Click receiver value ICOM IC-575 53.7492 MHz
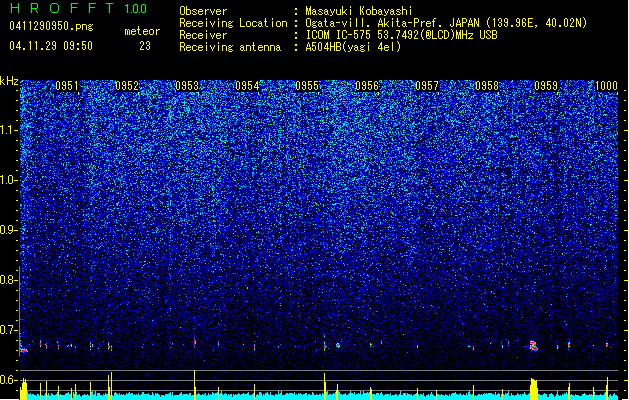 (x=401, y=35)
